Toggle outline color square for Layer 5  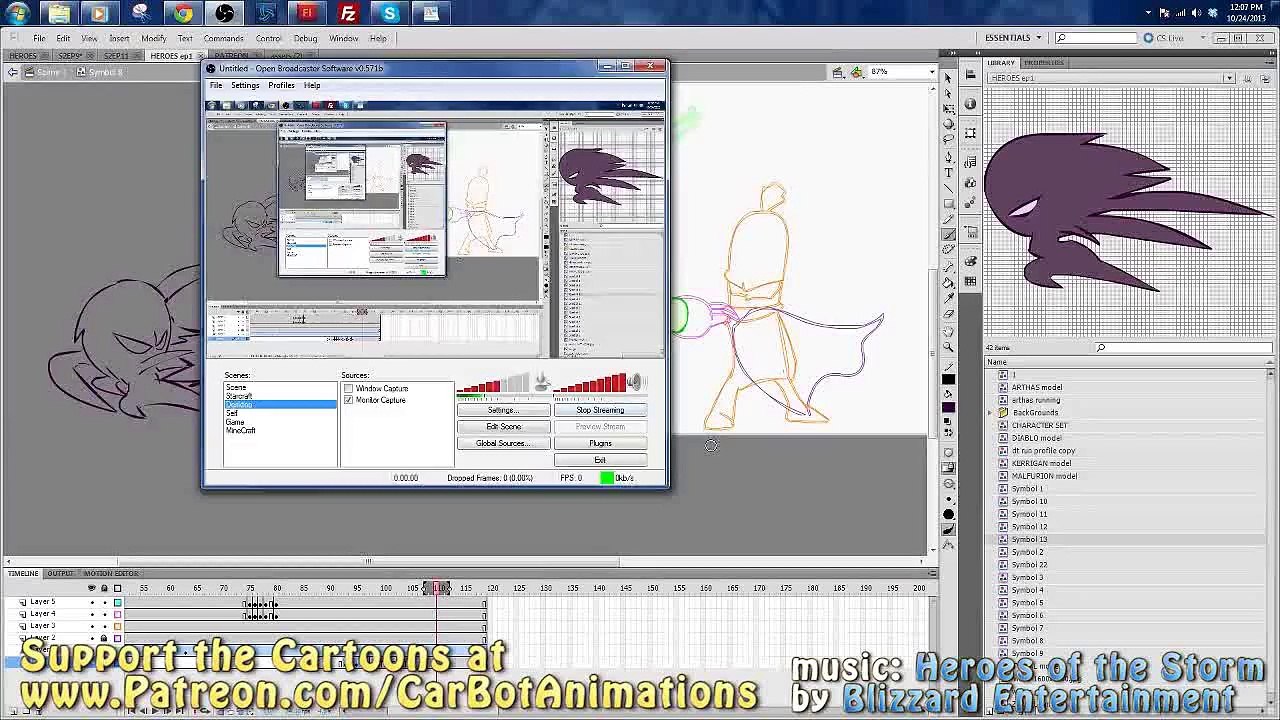click(117, 602)
